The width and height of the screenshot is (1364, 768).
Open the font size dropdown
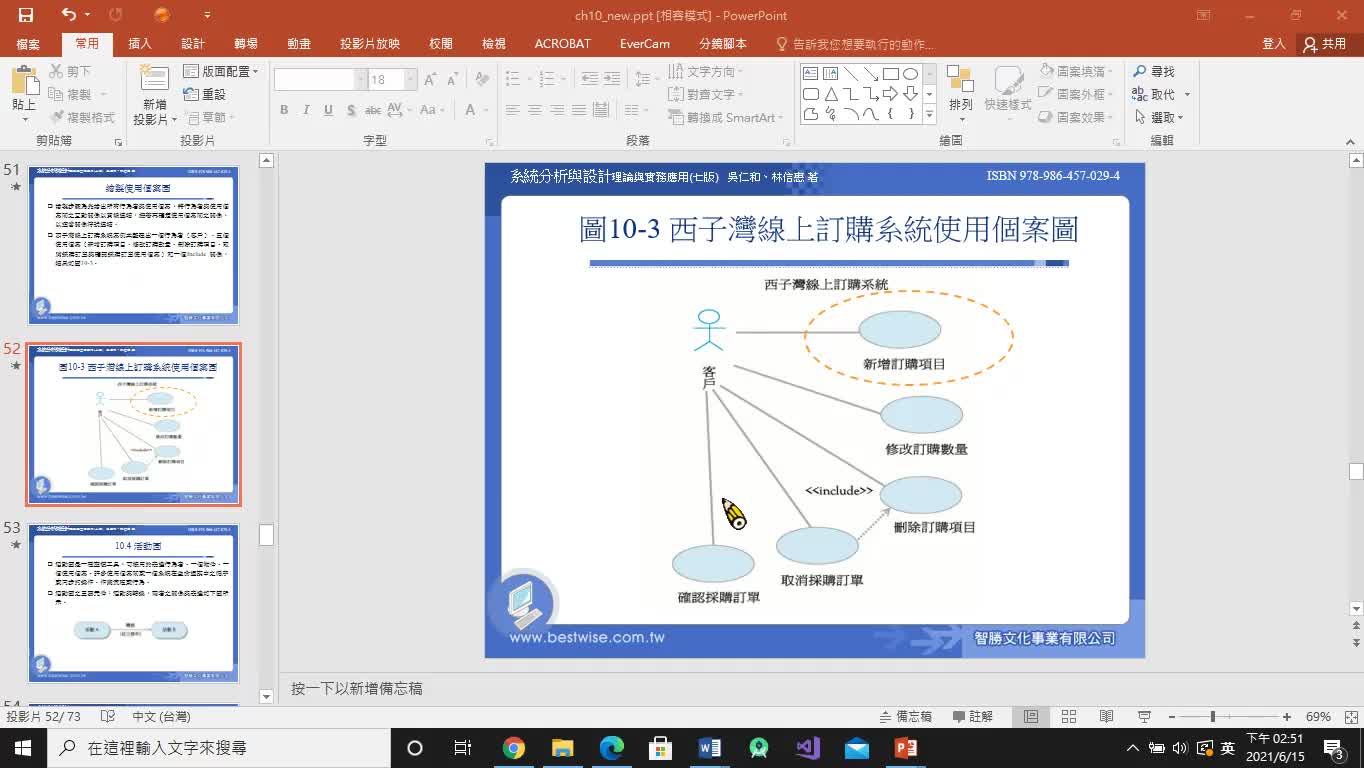(x=410, y=79)
